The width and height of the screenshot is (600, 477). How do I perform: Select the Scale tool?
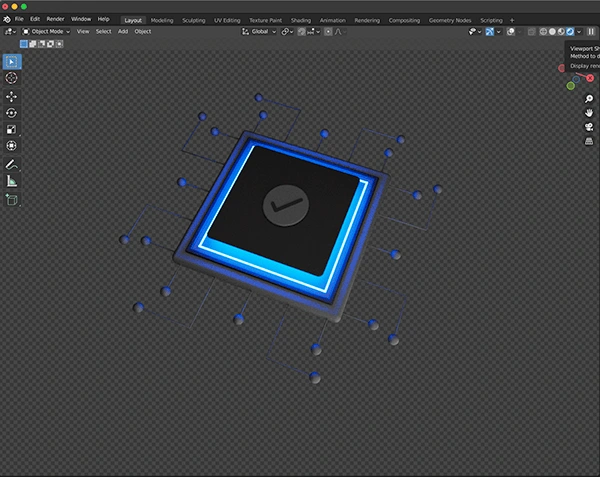11,129
